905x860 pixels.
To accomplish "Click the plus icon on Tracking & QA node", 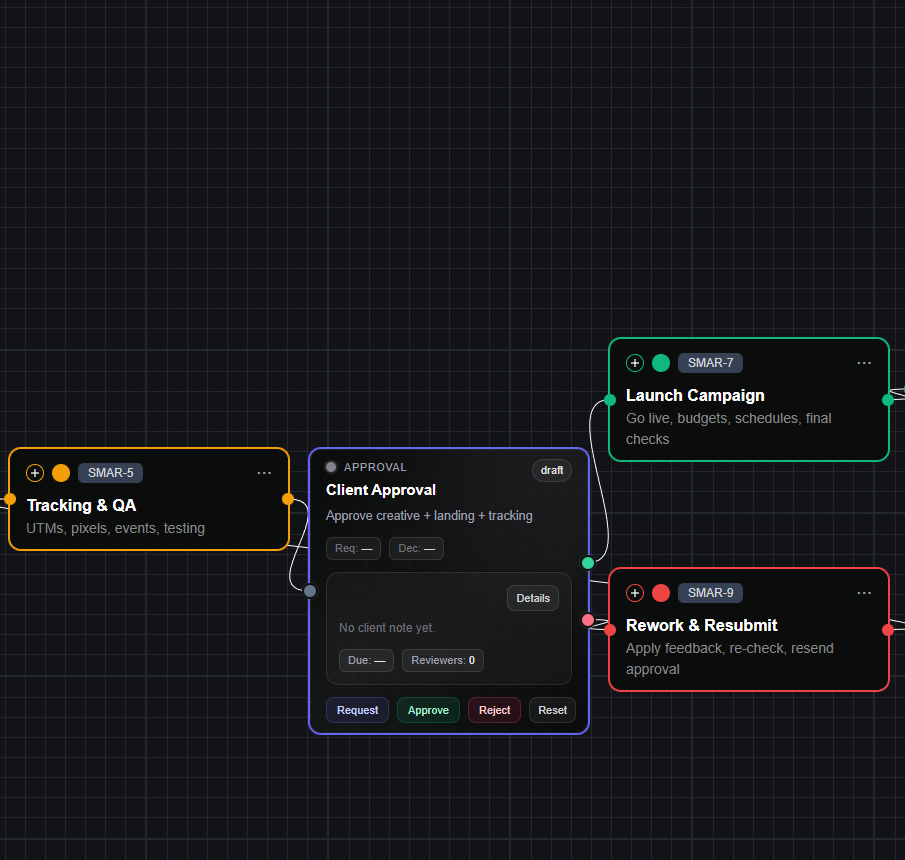I will [35, 473].
